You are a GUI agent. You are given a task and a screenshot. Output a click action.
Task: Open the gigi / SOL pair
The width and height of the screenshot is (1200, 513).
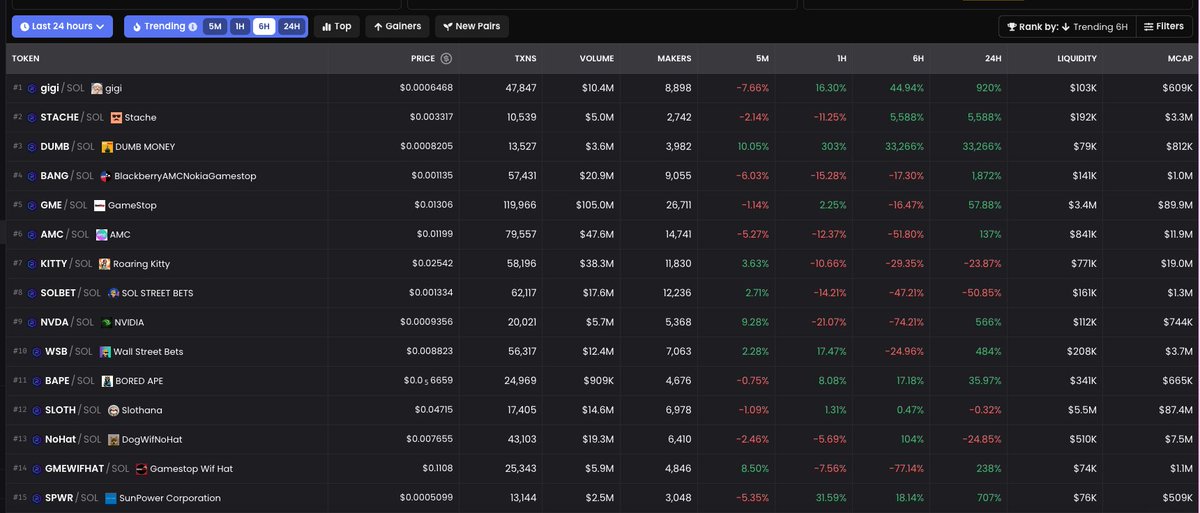pos(62,88)
